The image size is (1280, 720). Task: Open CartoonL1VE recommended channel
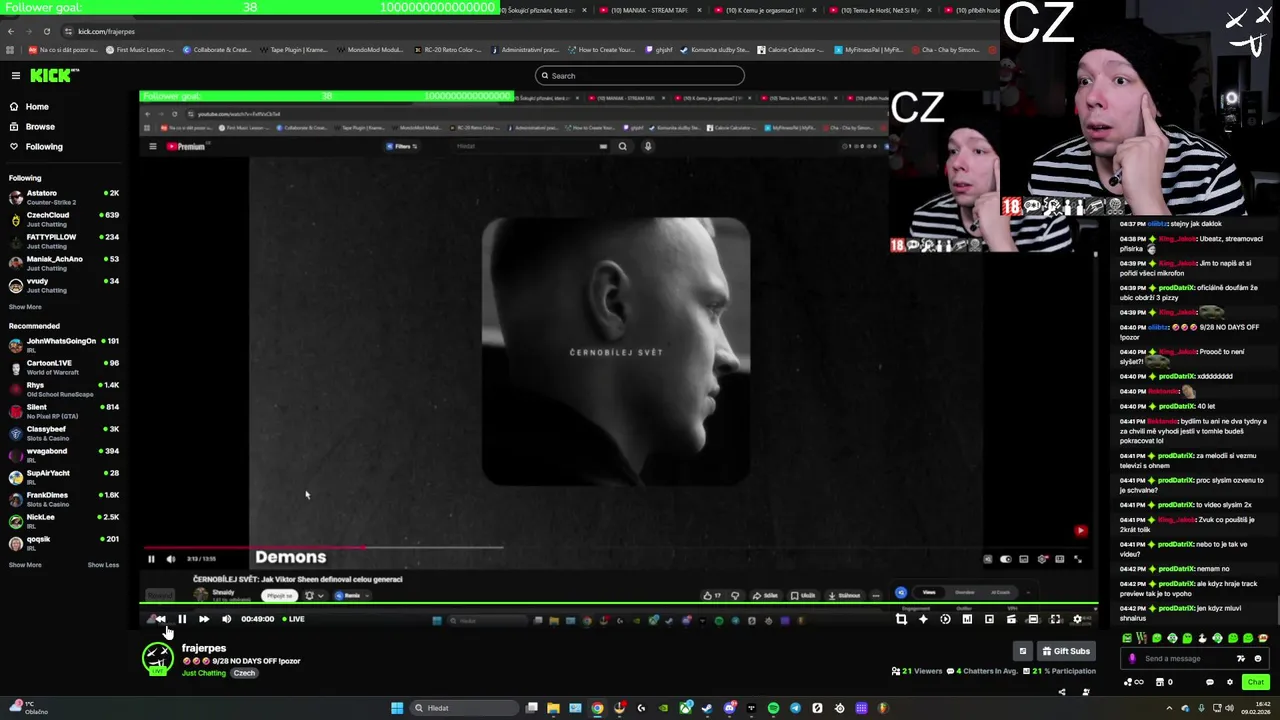click(x=63, y=366)
